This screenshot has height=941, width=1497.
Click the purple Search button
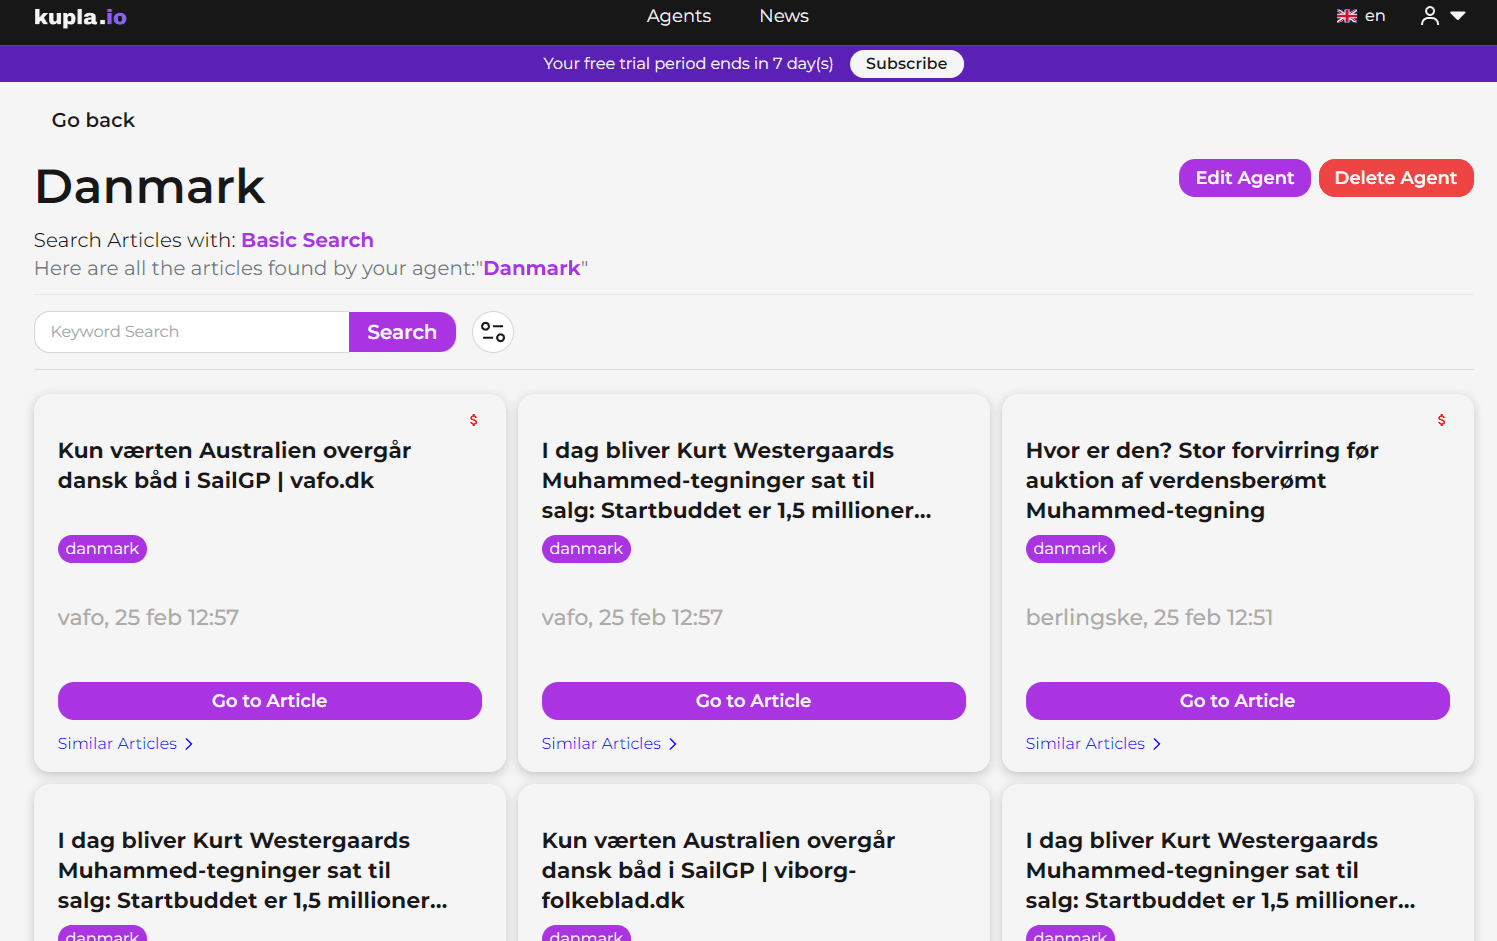pyautogui.click(x=402, y=332)
